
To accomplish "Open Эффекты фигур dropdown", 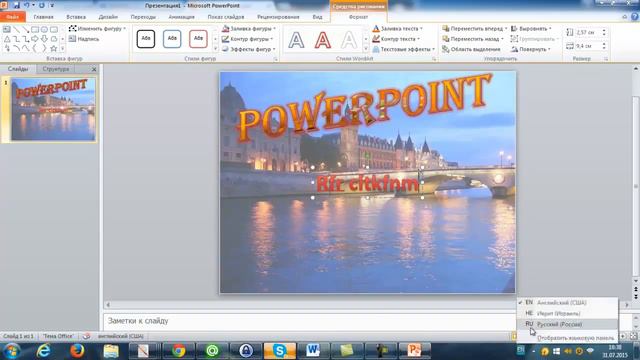I will tap(249, 49).
